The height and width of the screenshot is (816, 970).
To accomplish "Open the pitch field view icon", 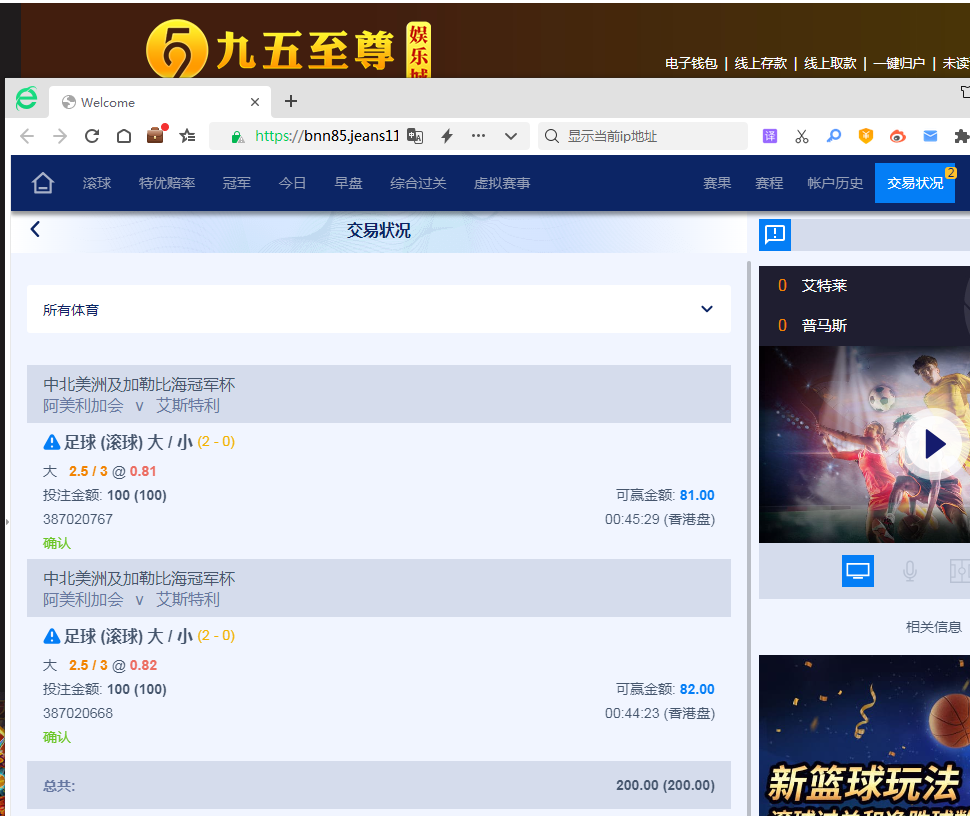I will [x=959, y=571].
